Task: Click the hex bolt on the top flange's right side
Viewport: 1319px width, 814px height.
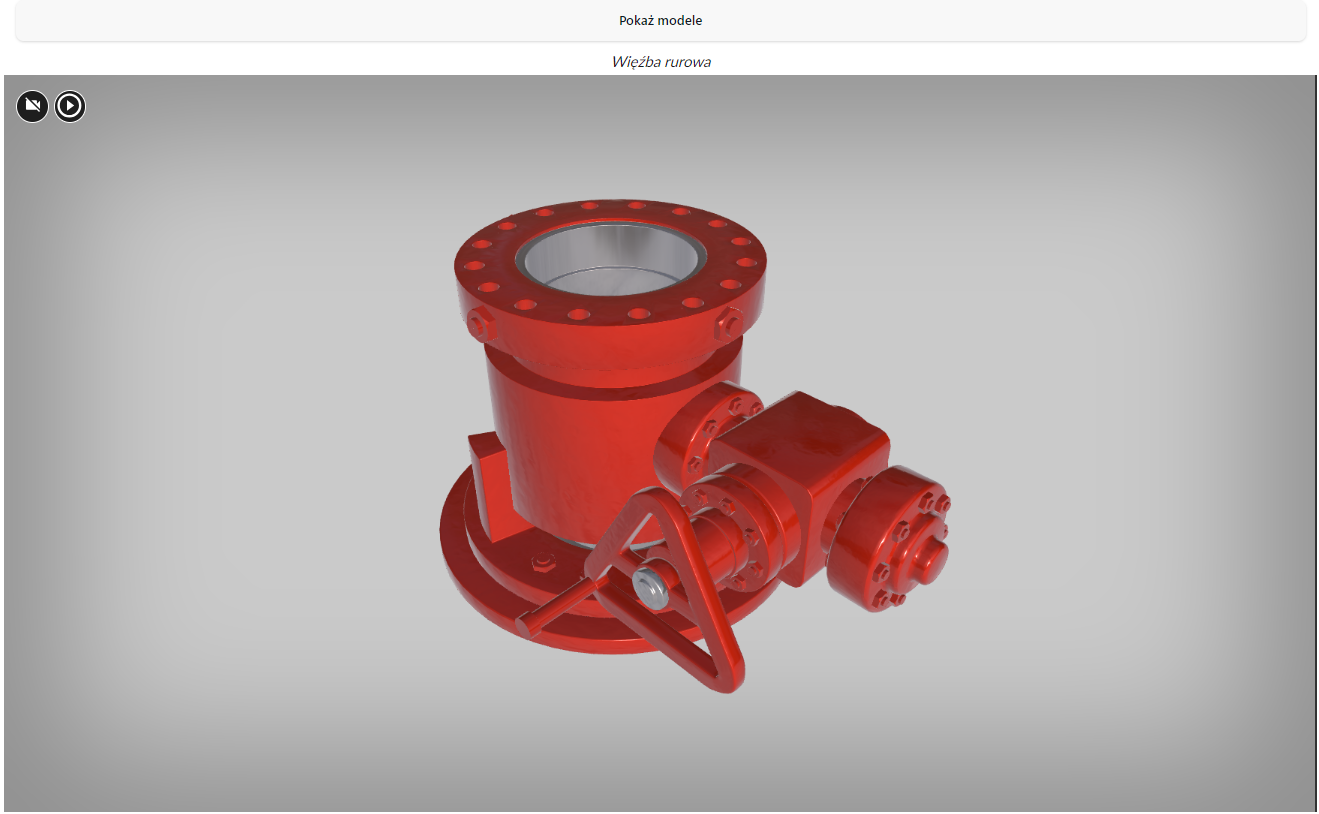Action: pos(728,323)
